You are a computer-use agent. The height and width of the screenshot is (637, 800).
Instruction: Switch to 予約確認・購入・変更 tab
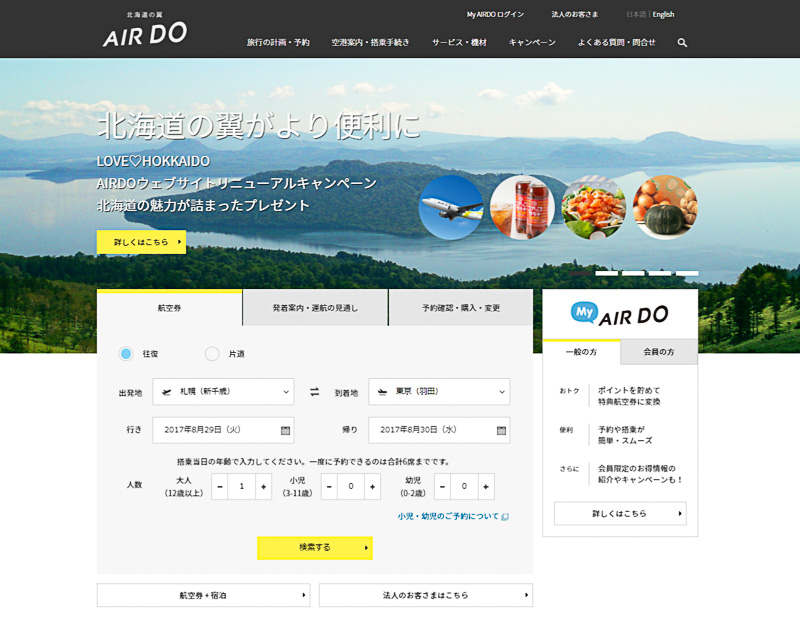point(461,308)
